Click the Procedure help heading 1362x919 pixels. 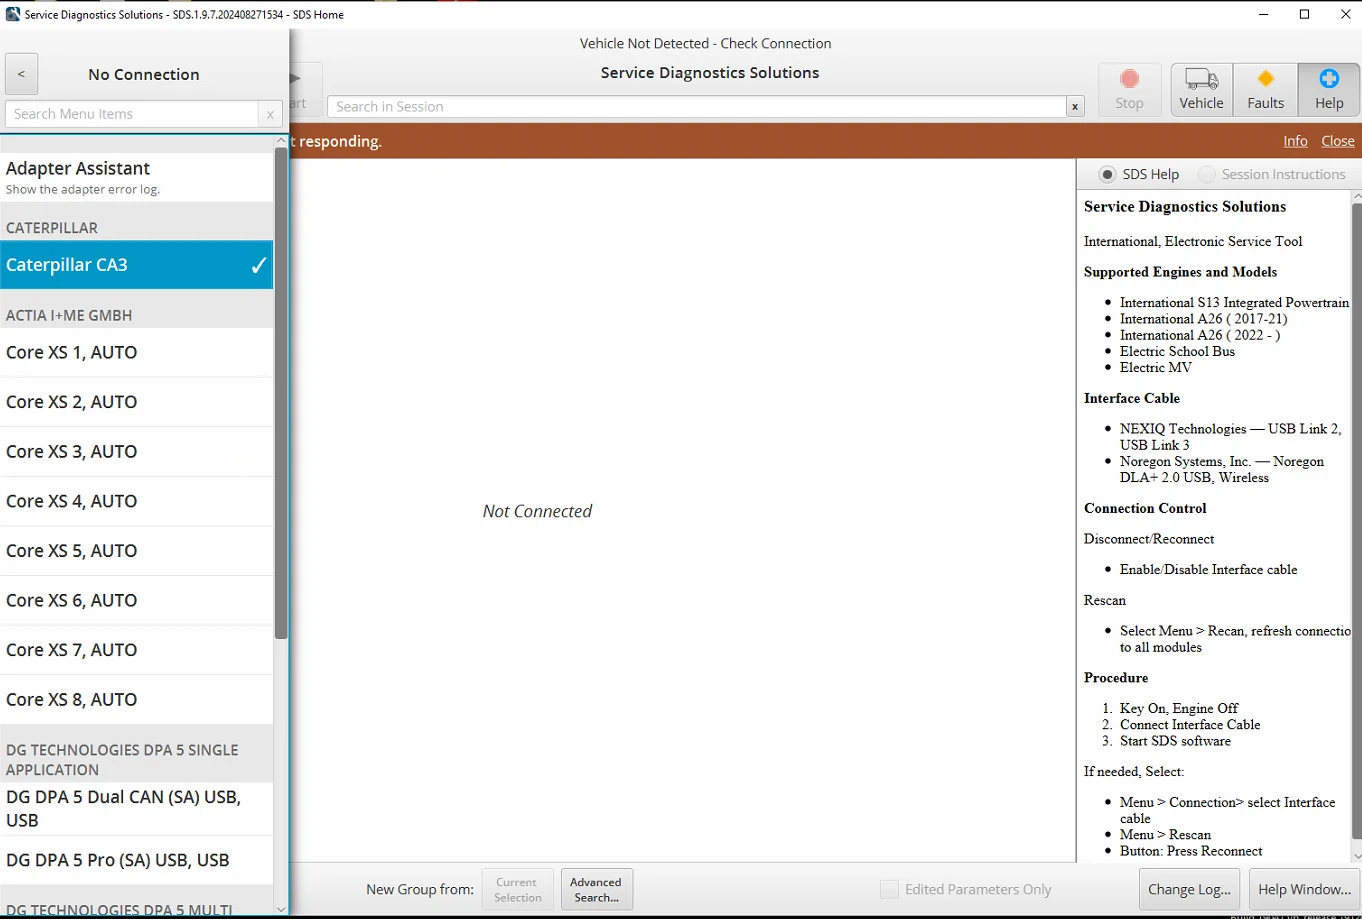tap(1116, 678)
